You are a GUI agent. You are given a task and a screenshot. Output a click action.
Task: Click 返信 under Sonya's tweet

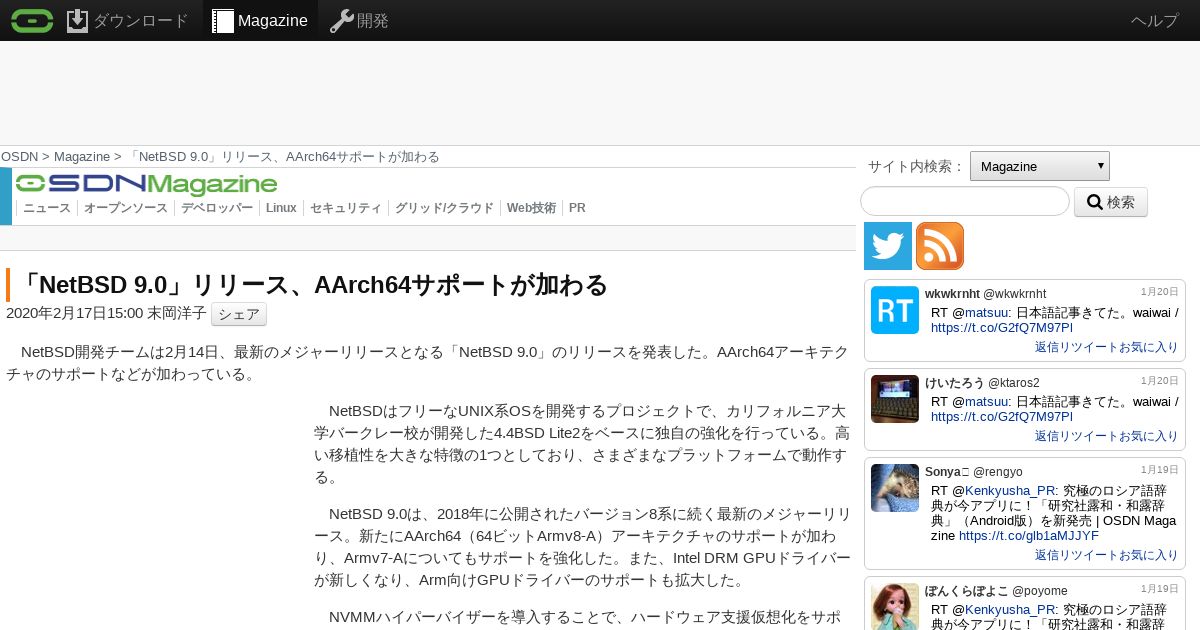coord(1047,555)
